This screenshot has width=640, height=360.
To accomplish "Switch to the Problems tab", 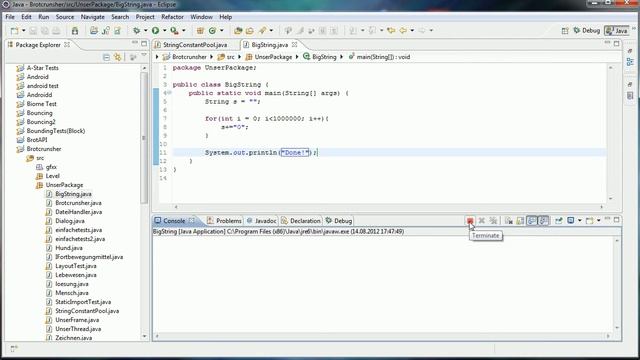I will [x=224, y=220].
